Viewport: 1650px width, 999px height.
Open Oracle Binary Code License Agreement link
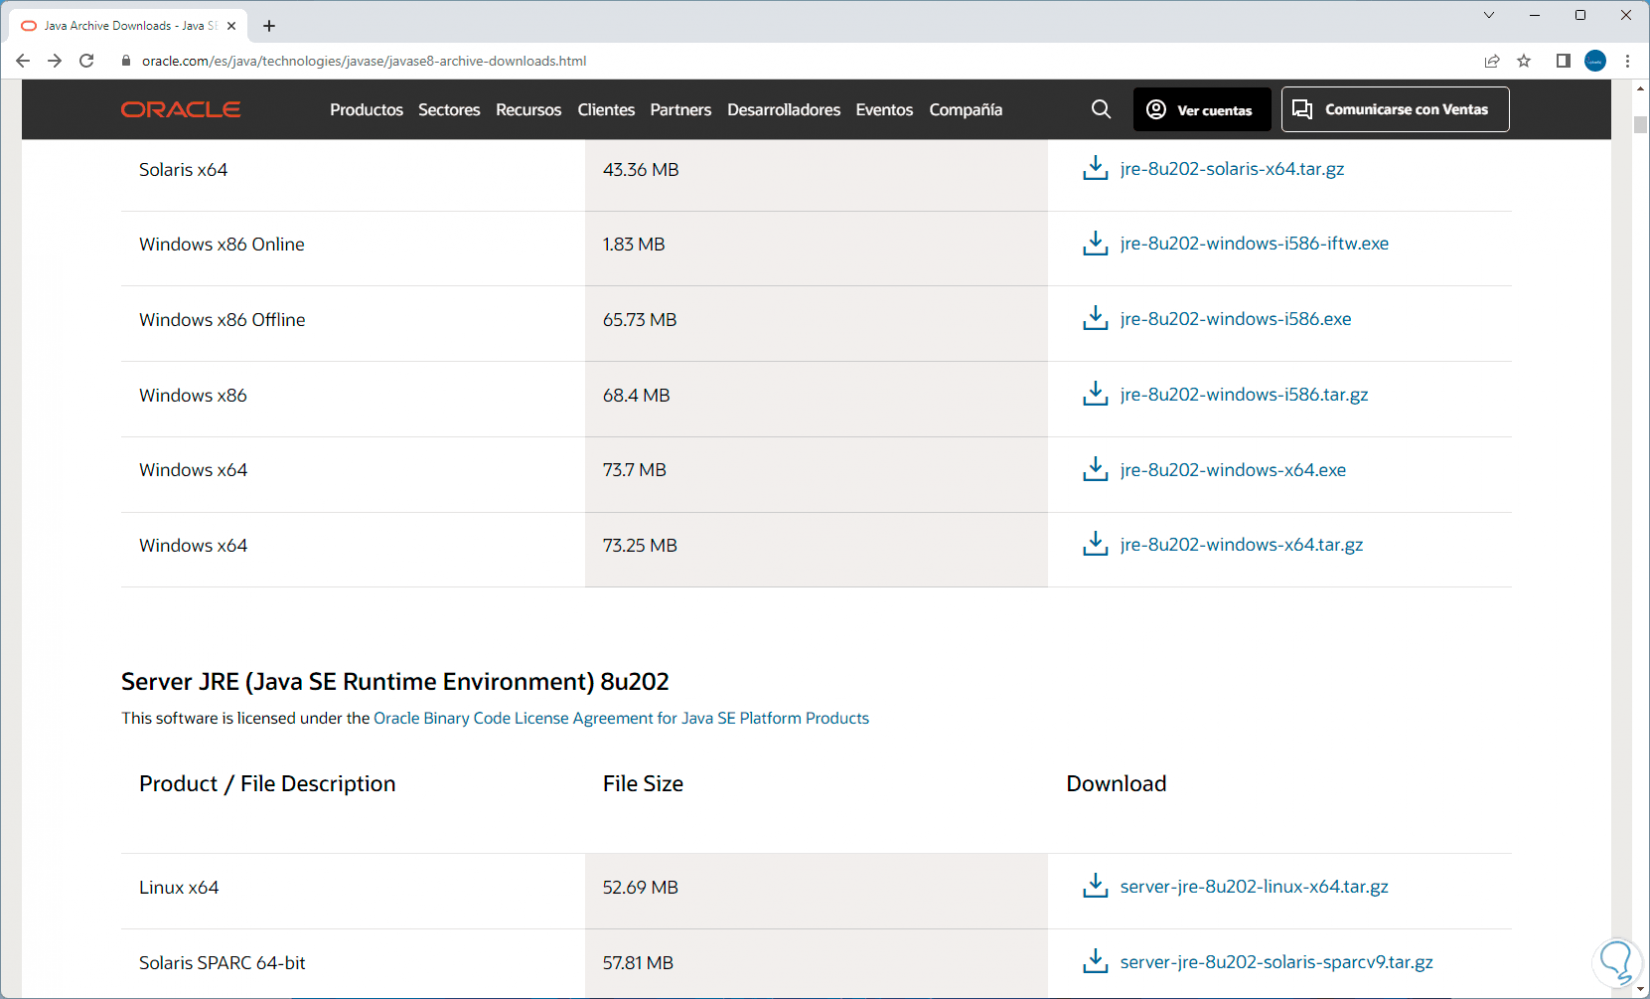[620, 718]
